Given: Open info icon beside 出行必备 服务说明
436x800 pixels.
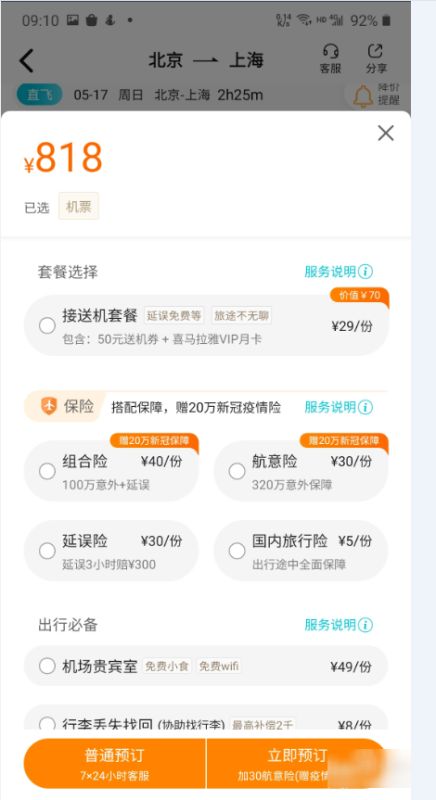Looking at the screenshot, I should coord(365,624).
